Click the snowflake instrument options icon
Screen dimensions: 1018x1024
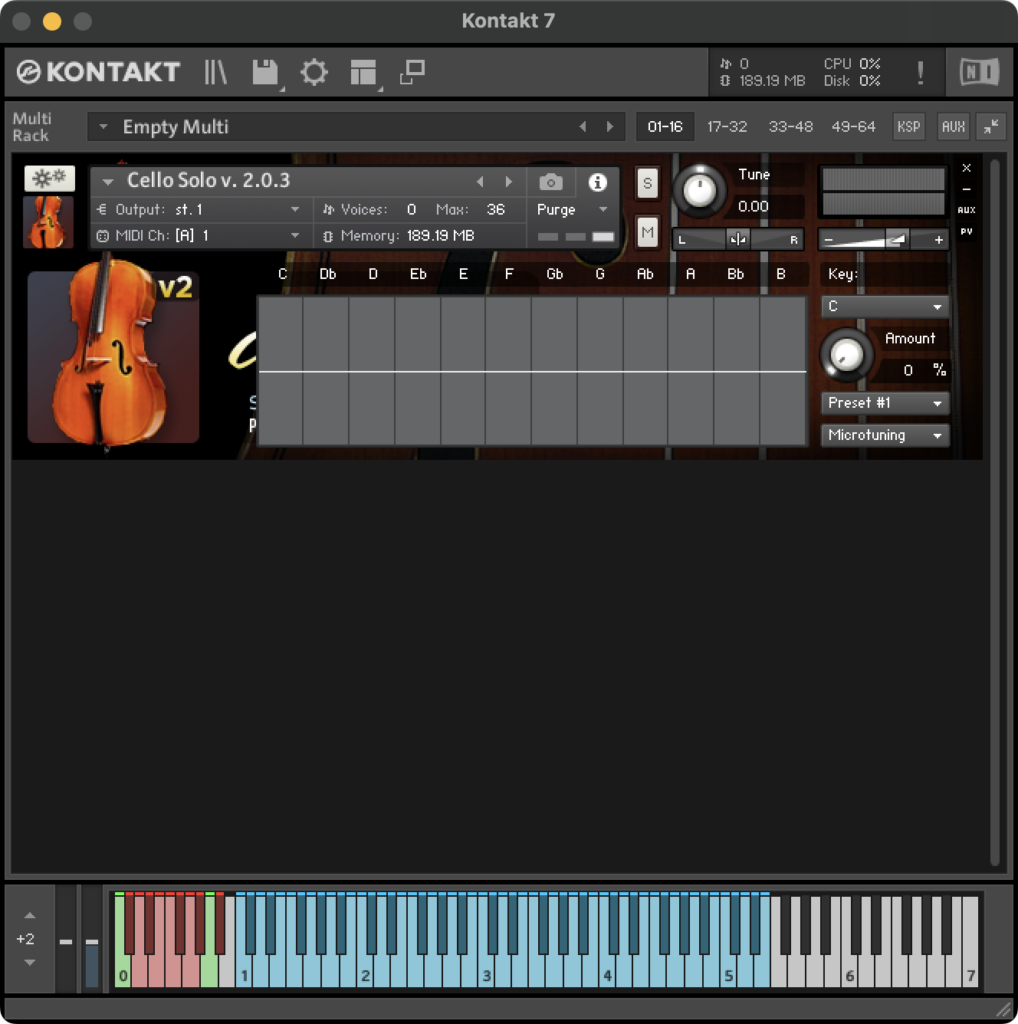click(x=49, y=178)
